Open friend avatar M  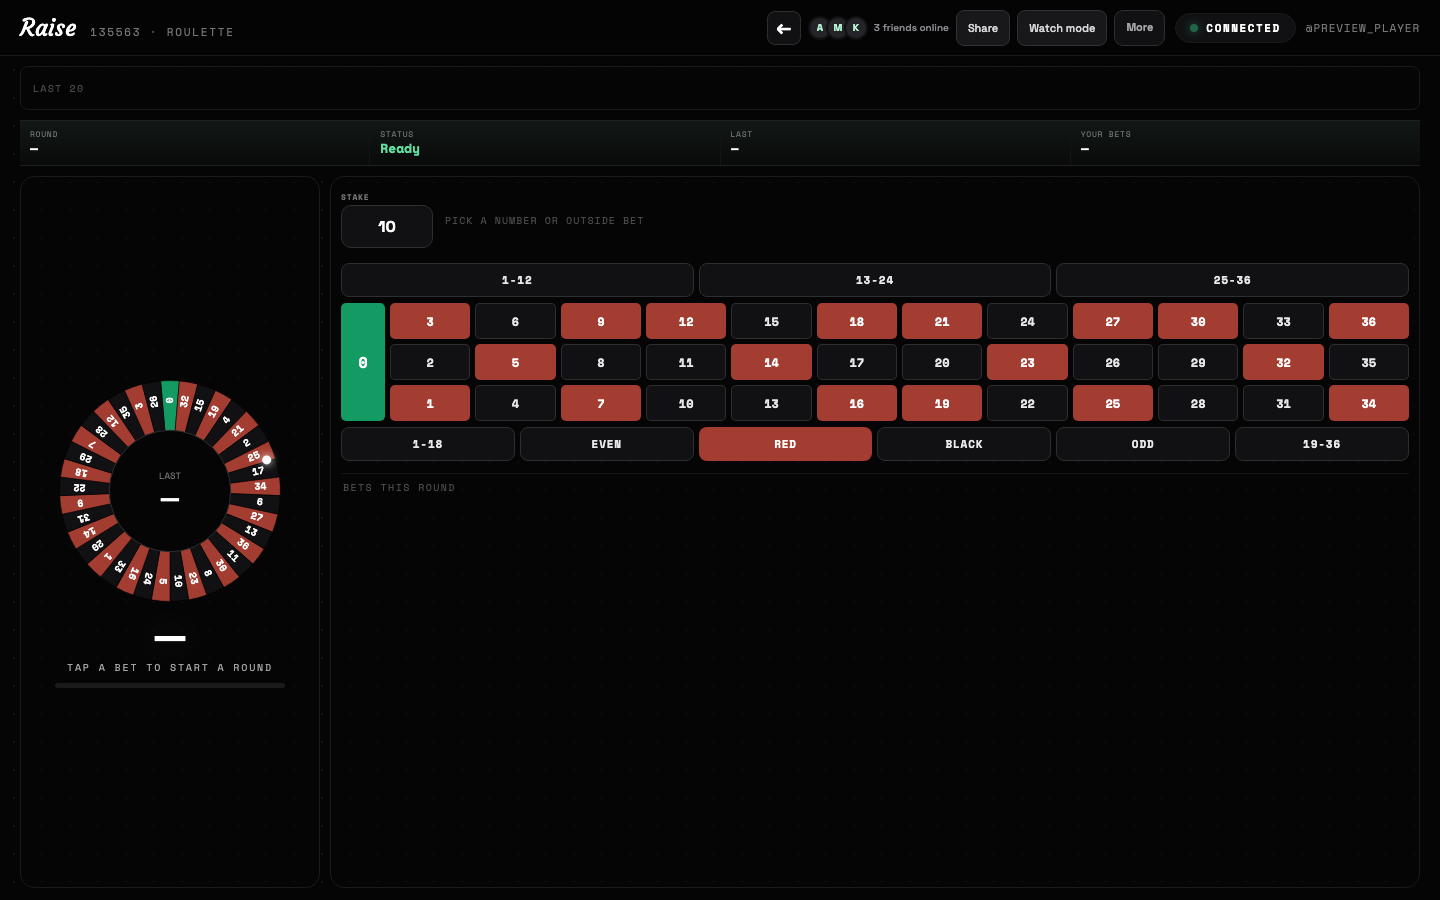pos(838,28)
